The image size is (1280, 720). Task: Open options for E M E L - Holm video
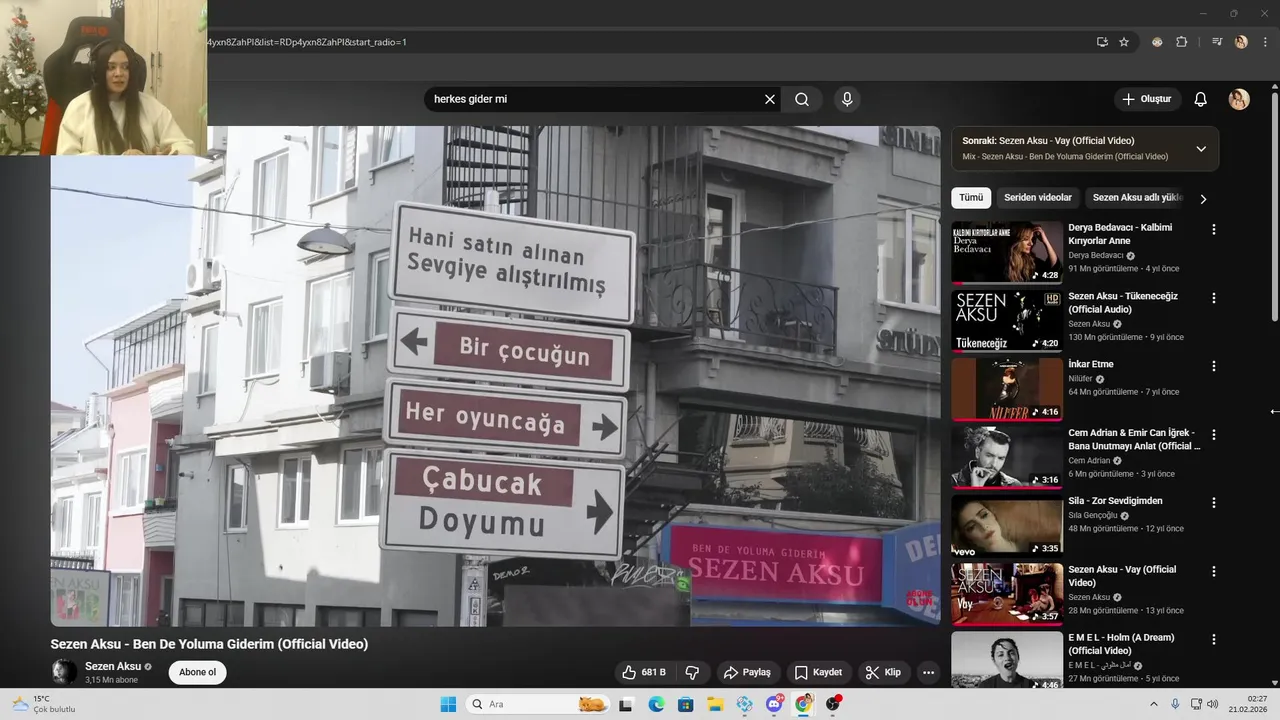point(1214,640)
